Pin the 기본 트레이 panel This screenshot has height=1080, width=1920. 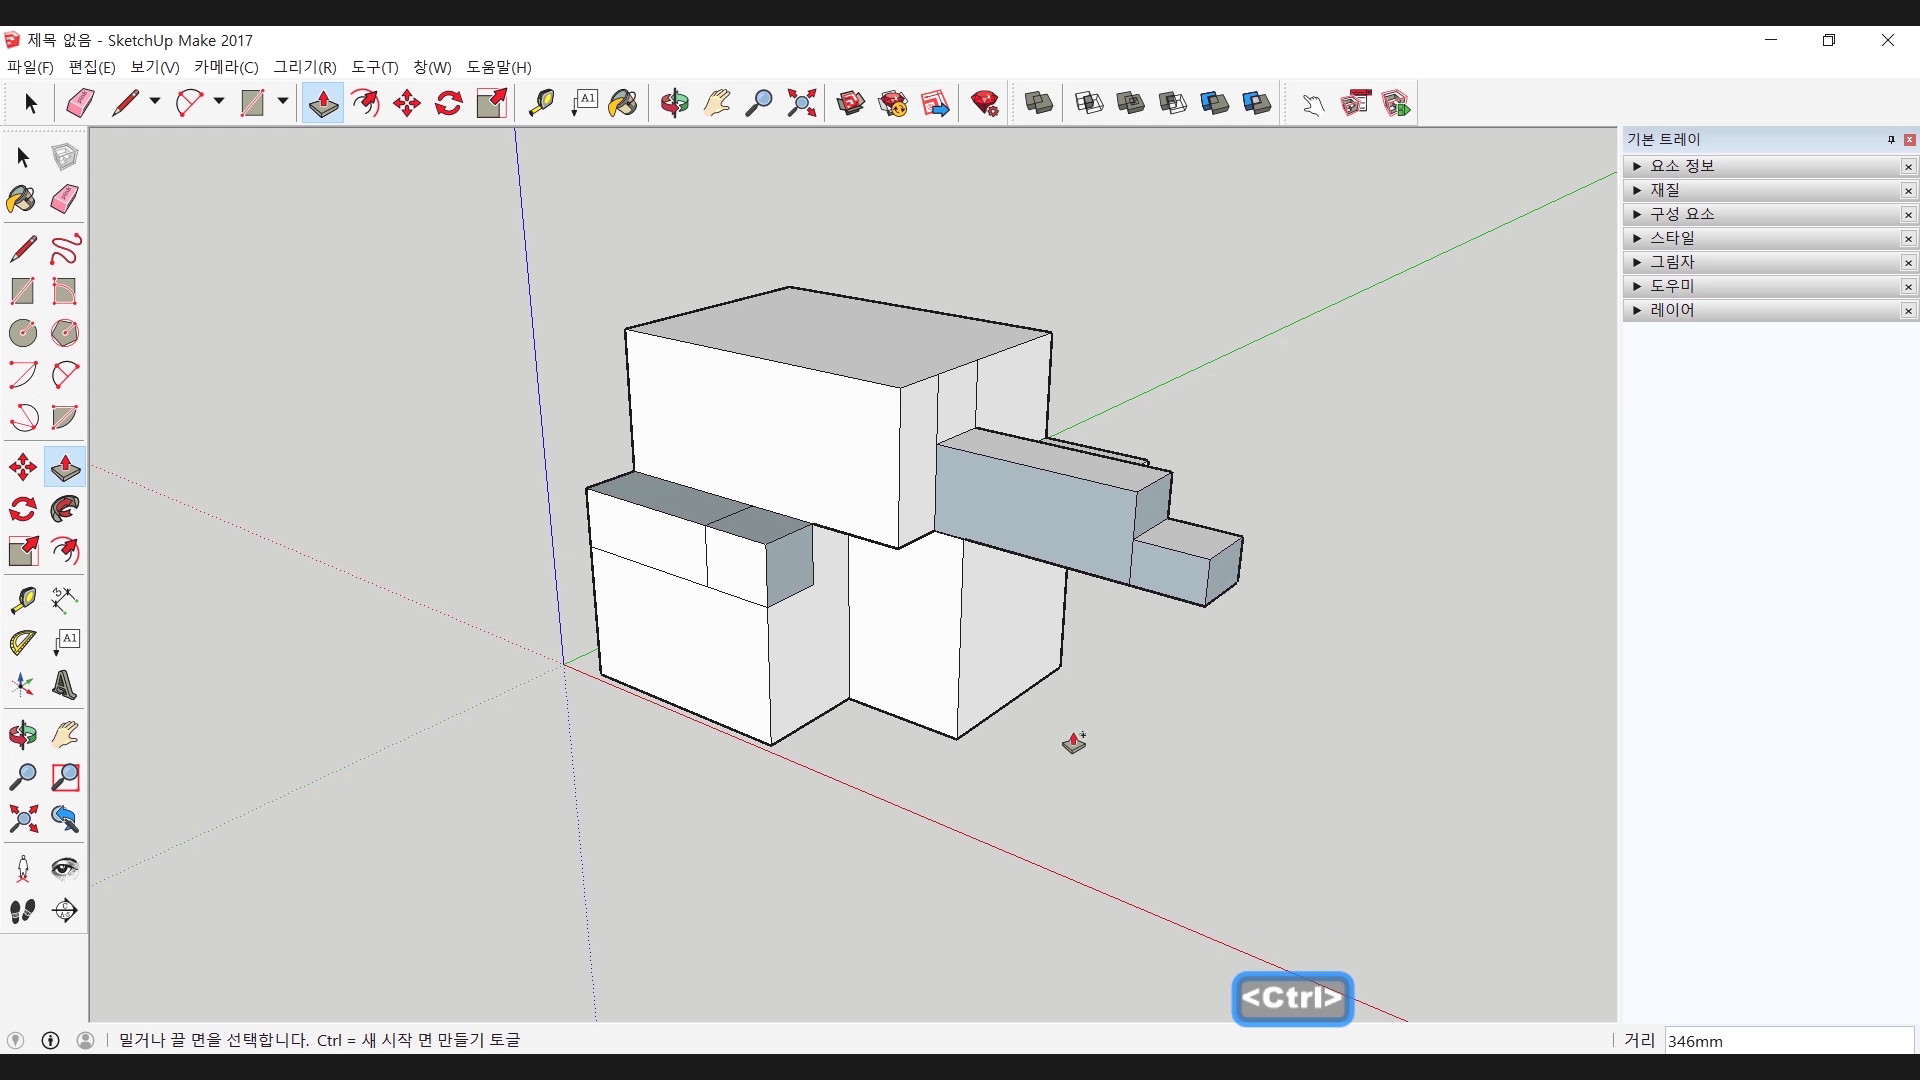click(1891, 140)
